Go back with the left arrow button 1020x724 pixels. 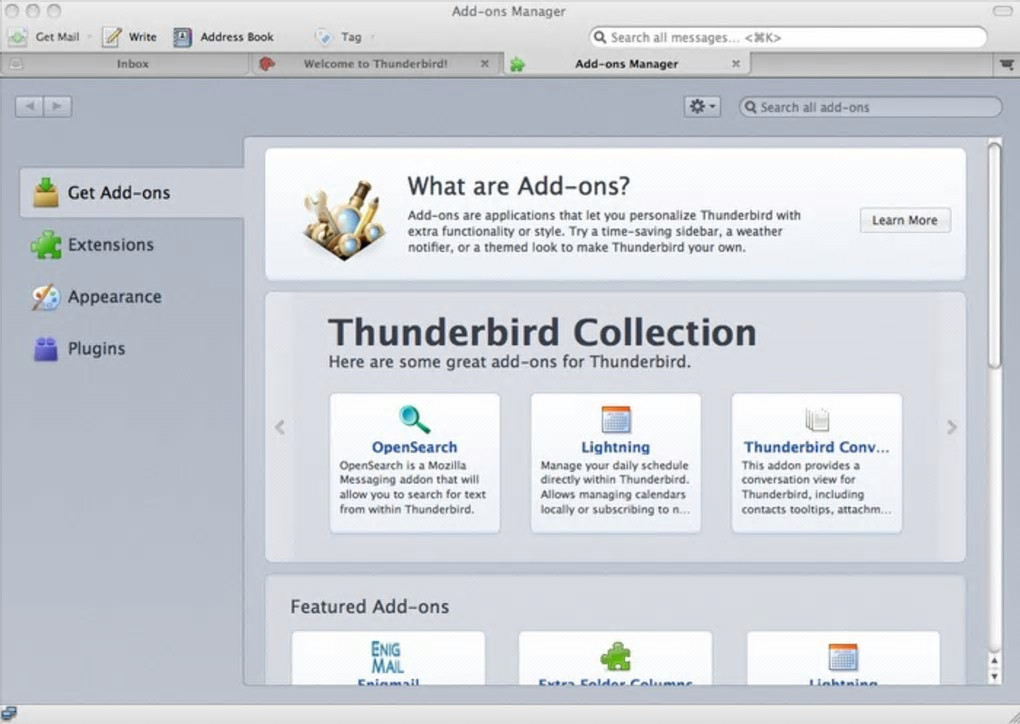tap(29, 106)
